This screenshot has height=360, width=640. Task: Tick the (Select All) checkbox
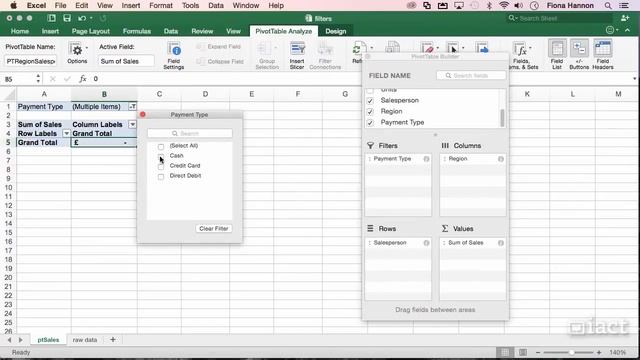(x=161, y=147)
